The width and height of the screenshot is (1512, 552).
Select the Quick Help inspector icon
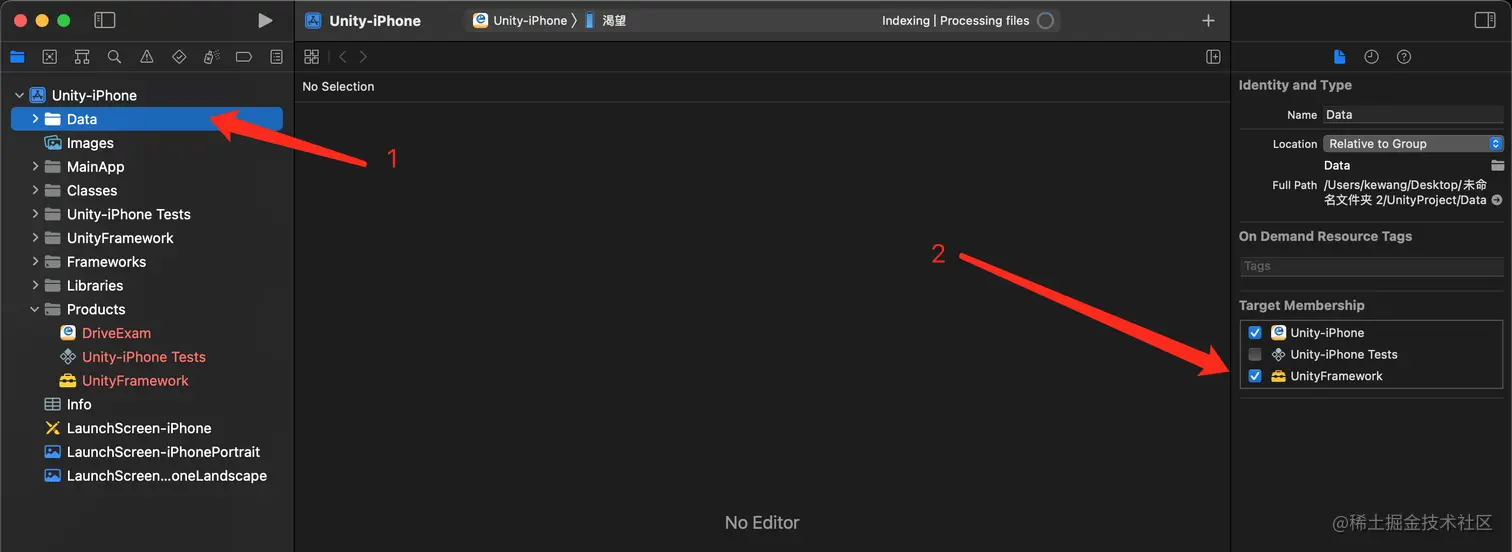[x=1404, y=57]
